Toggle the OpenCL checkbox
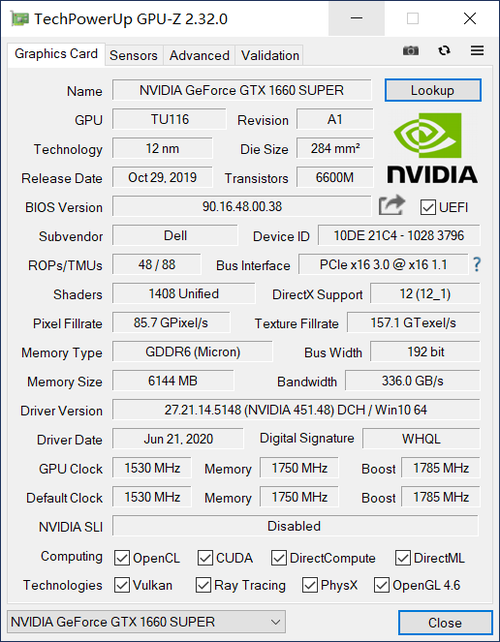Viewport: 500px width, 642px height. pyautogui.click(x=122, y=558)
